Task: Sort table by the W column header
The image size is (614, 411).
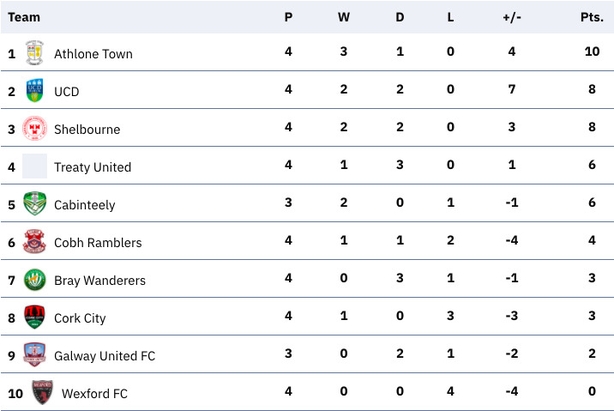Action: click(343, 17)
